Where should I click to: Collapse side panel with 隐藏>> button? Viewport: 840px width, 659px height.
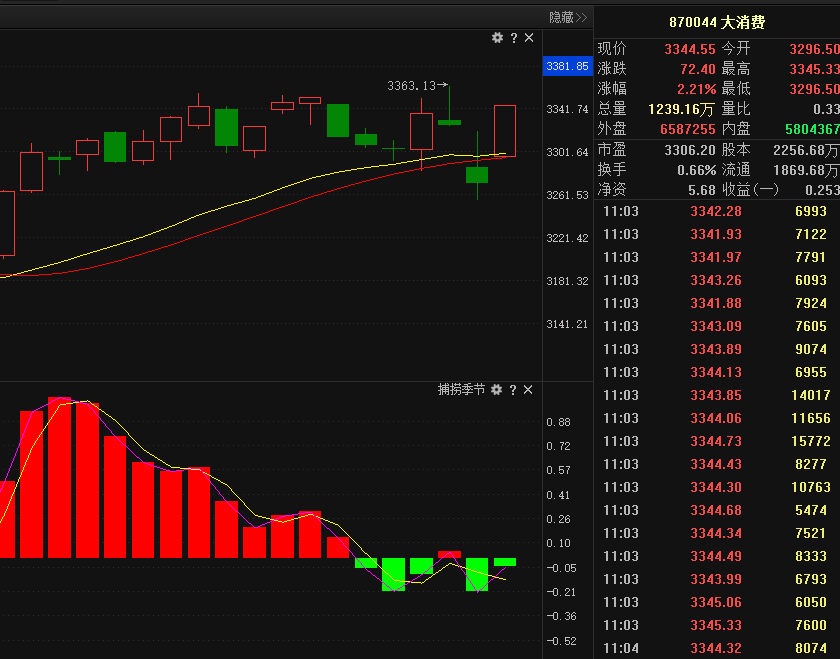[567, 17]
